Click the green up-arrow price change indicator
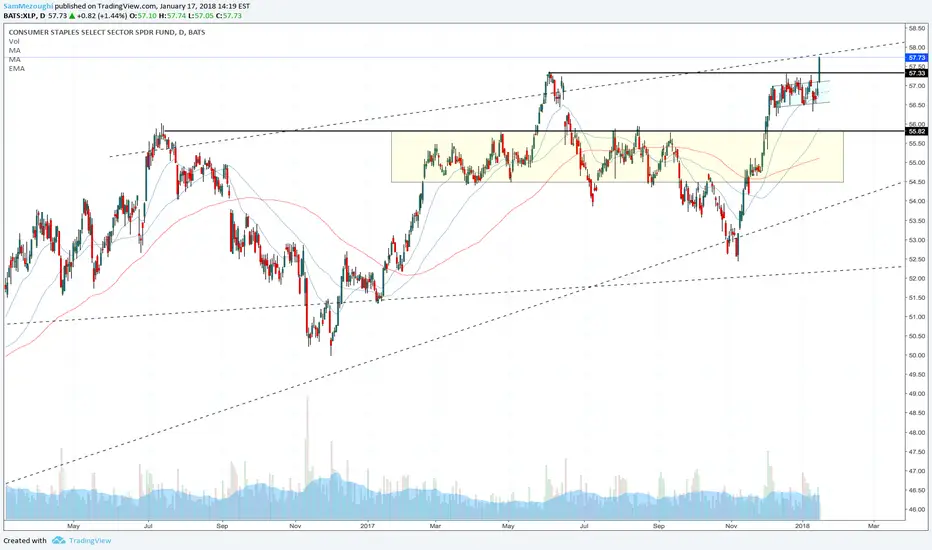The image size is (932, 550). [72, 16]
